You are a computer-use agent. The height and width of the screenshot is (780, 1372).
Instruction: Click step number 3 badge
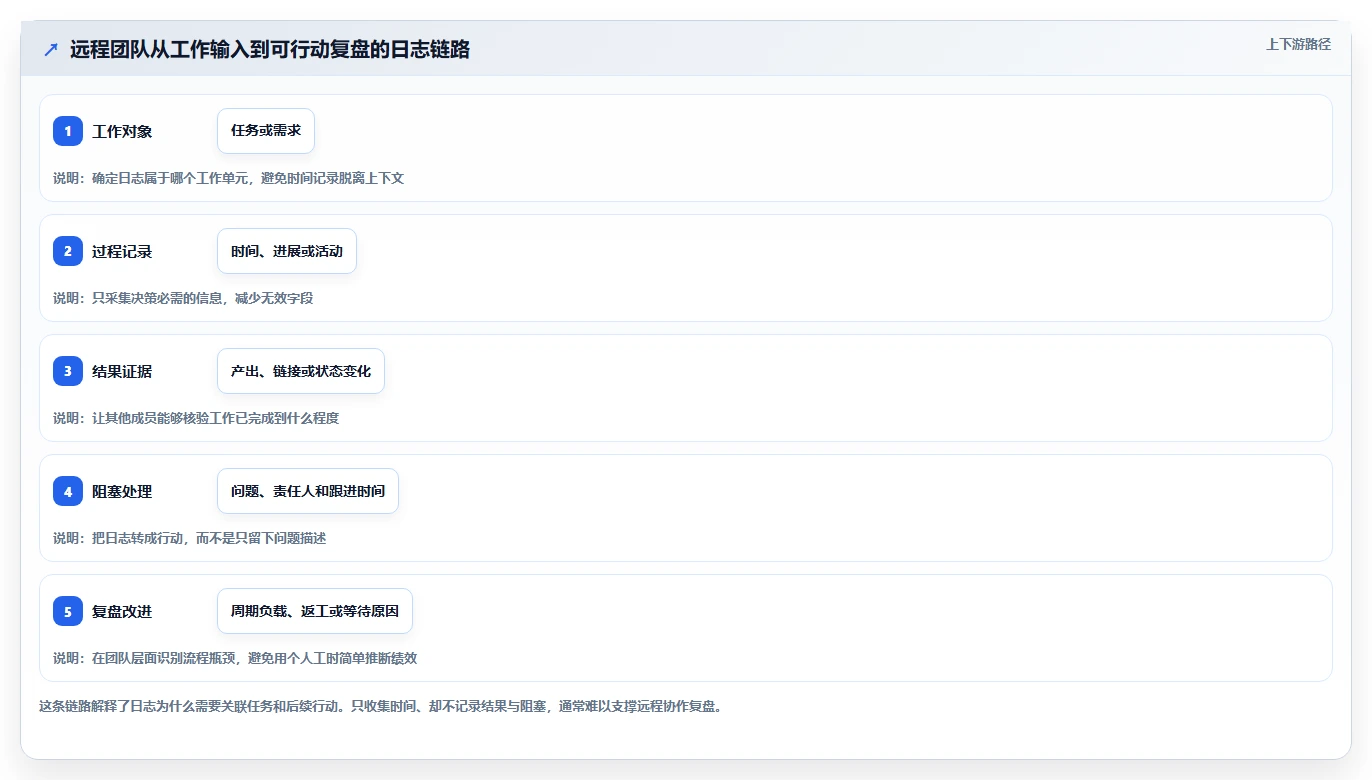[x=68, y=371]
